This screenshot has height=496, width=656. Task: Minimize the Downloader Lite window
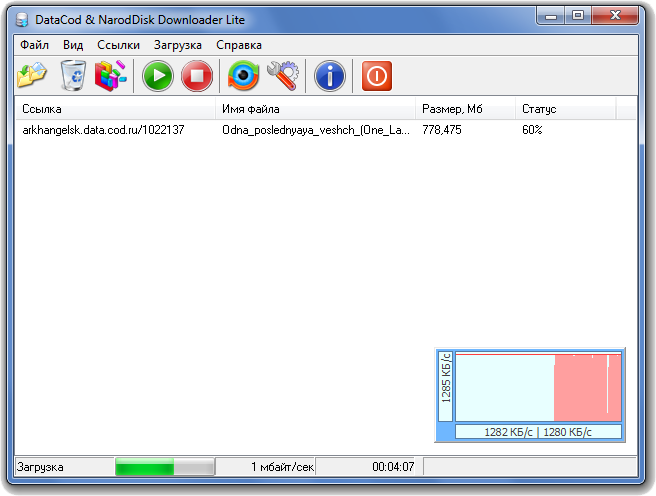(551, 16)
